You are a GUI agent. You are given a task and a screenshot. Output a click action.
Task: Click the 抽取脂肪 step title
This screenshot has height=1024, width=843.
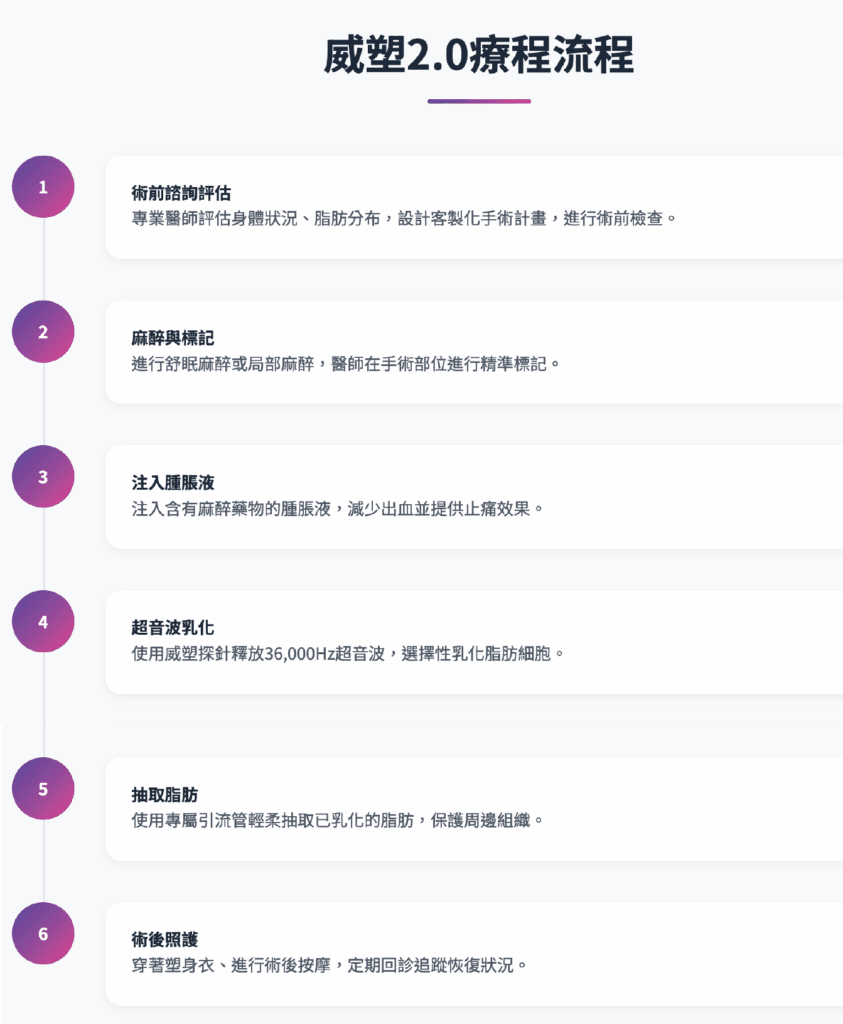coord(165,794)
